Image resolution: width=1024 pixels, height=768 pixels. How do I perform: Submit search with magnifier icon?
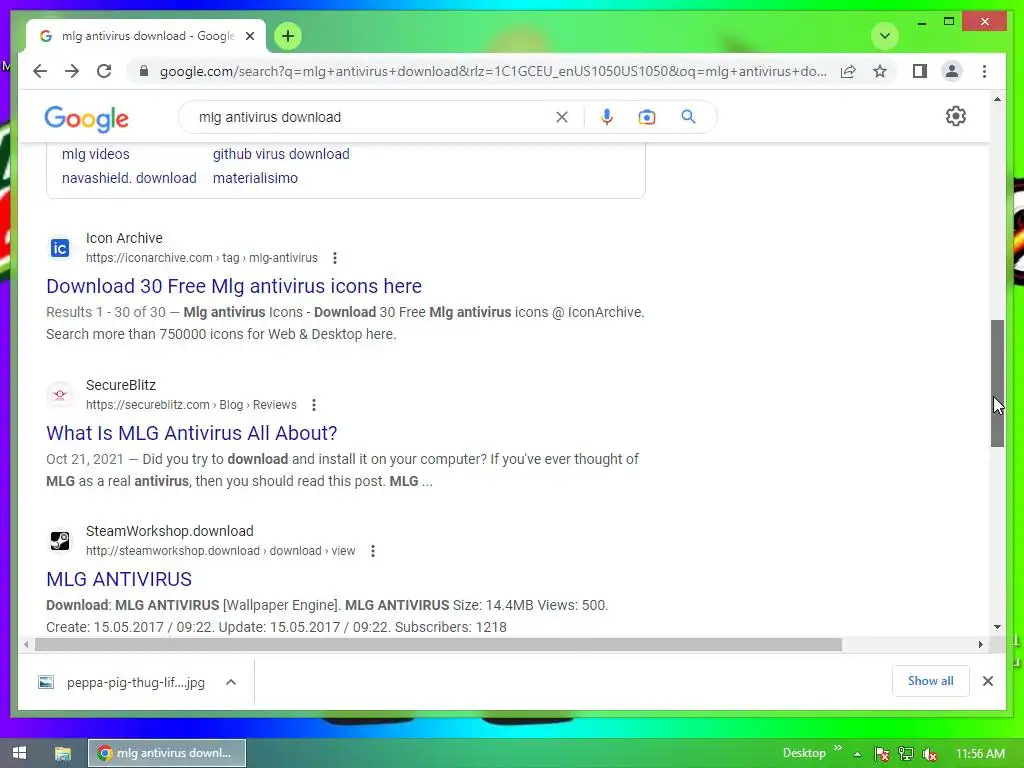(688, 117)
